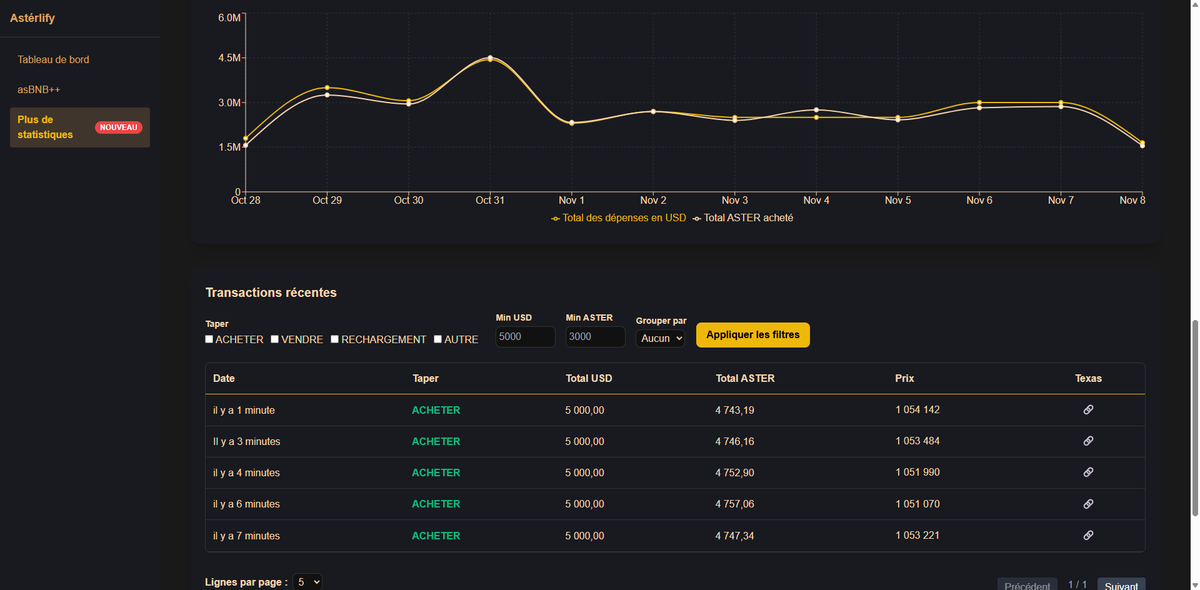
Task: Open transaction link for 1 minute ago row
Action: click(x=1088, y=410)
